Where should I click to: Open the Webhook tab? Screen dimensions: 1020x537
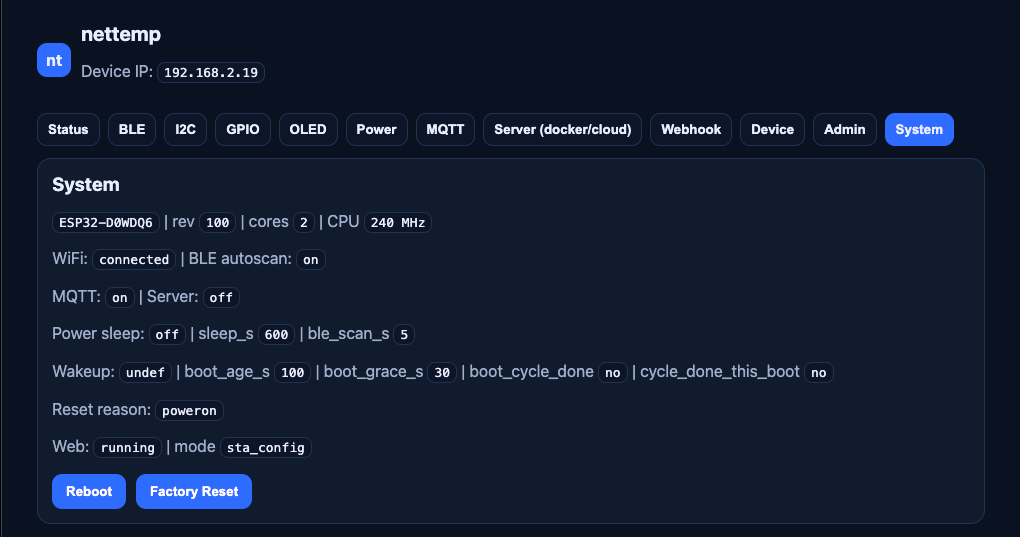(691, 130)
